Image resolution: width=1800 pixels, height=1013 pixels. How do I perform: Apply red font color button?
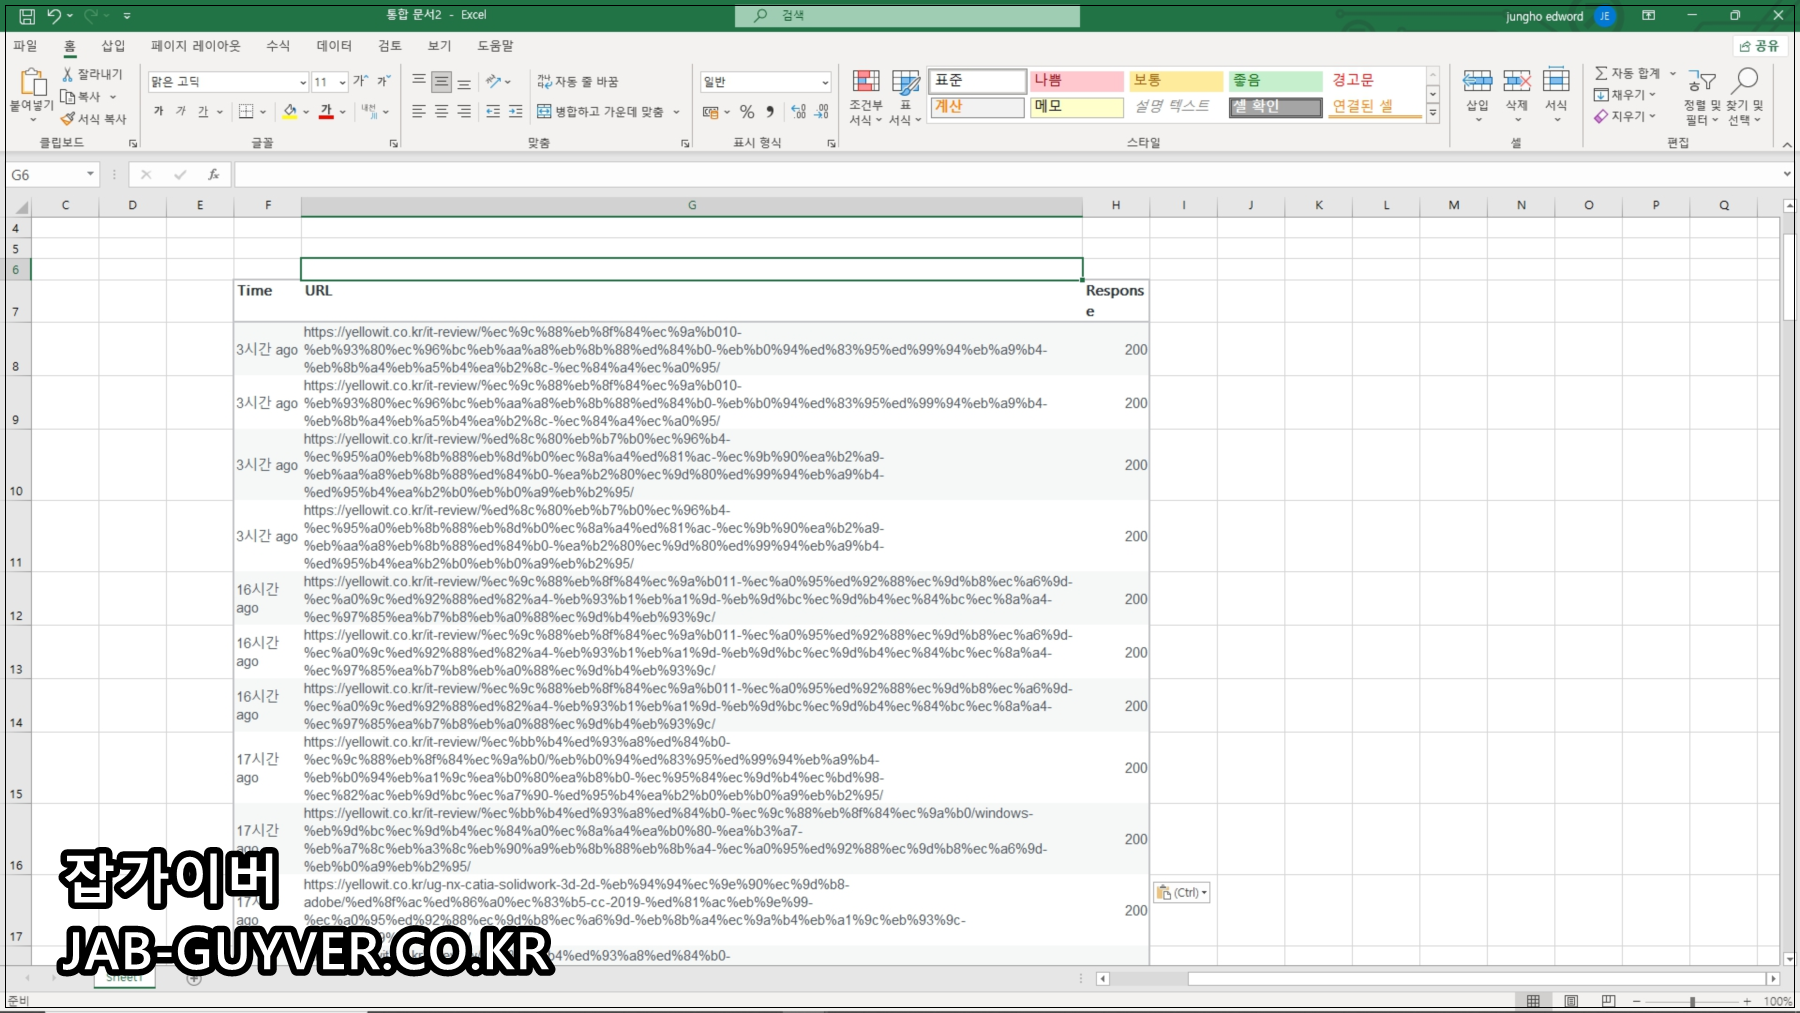pyautogui.click(x=326, y=111)
